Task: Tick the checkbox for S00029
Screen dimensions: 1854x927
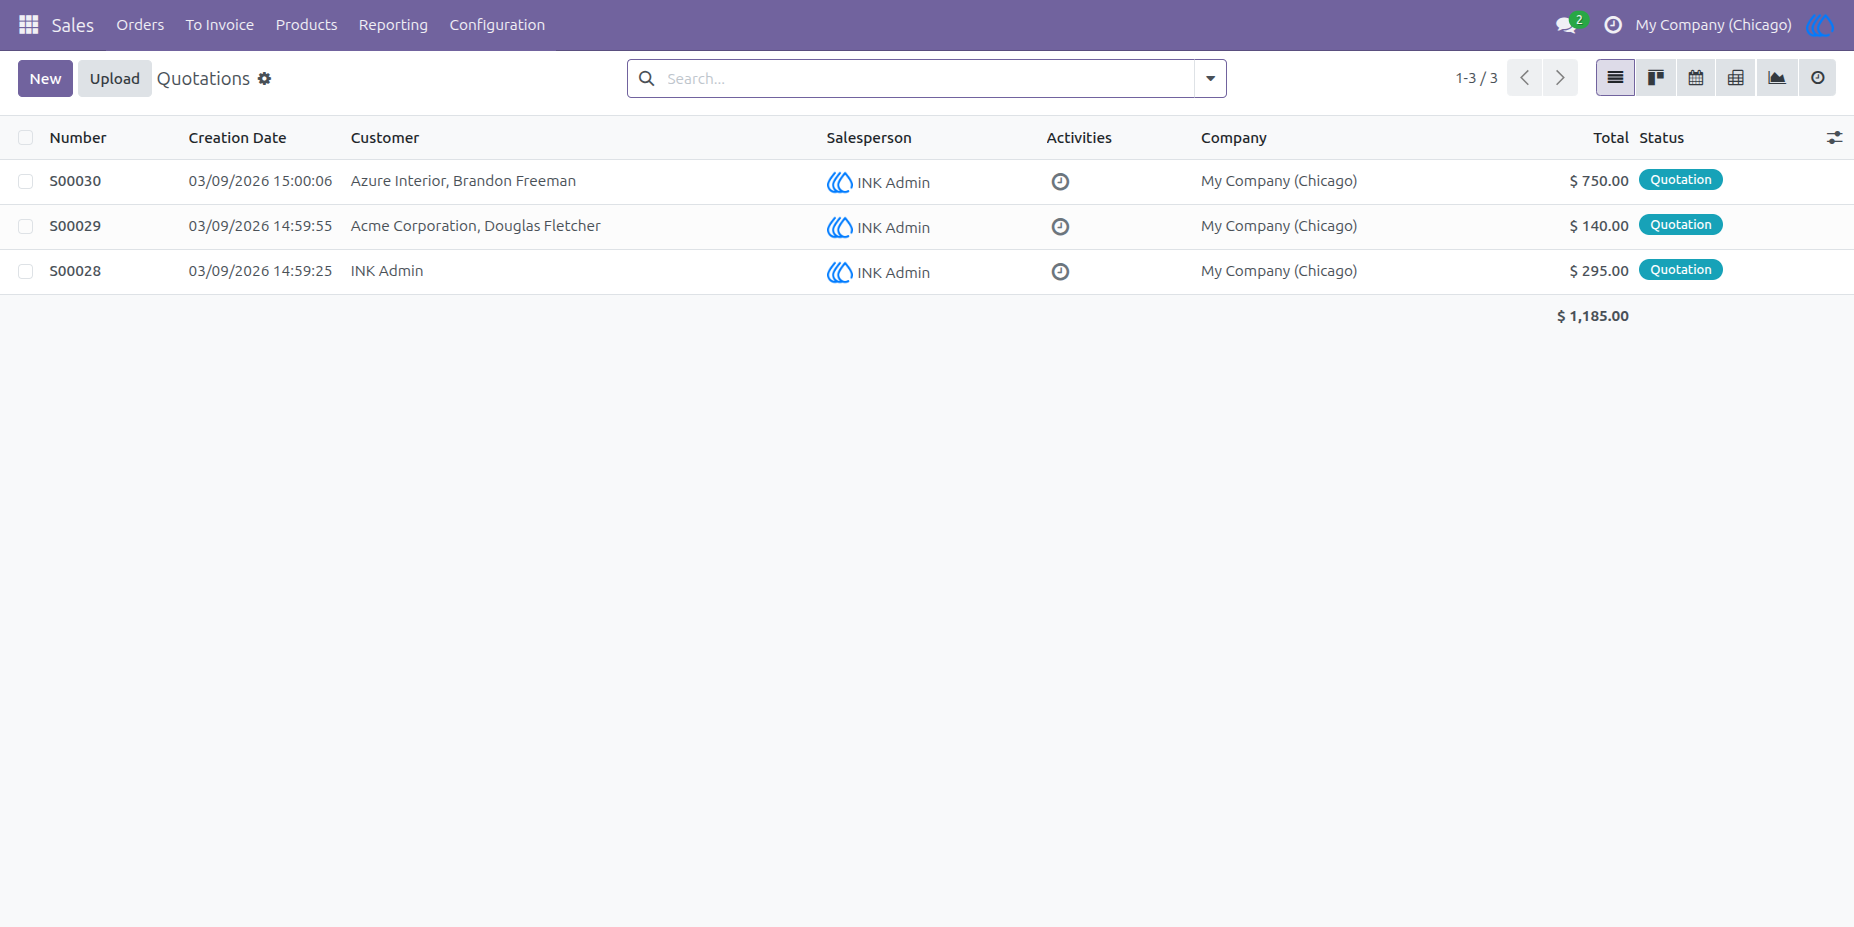Action: tap(26, 227)
